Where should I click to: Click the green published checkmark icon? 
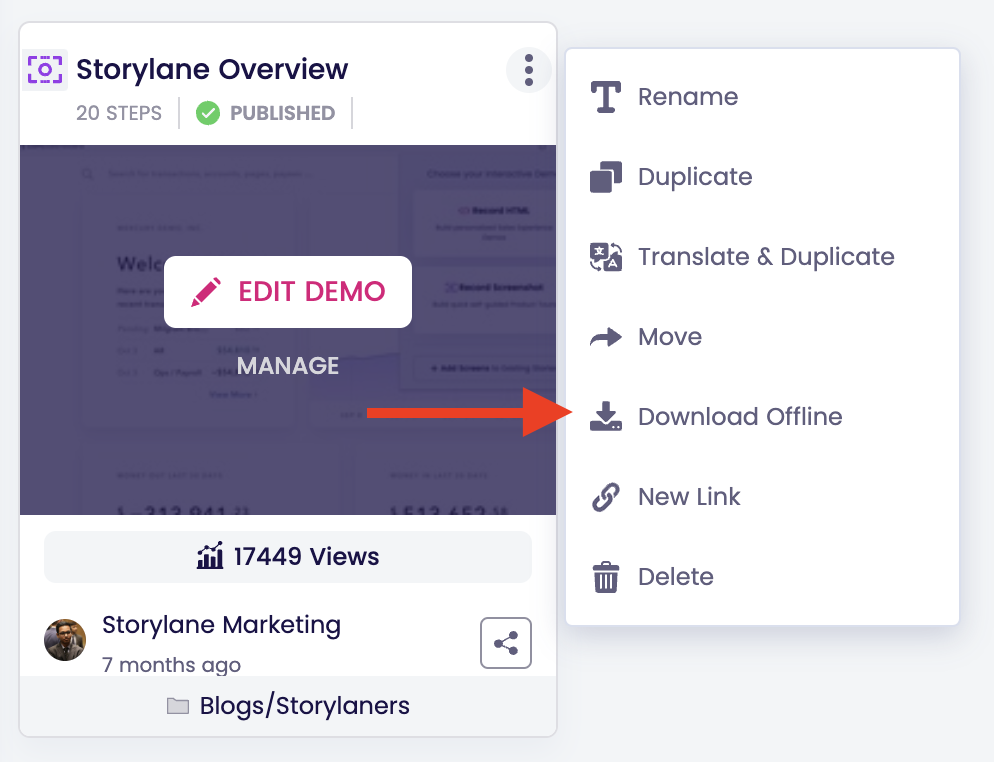pos(208,113)
